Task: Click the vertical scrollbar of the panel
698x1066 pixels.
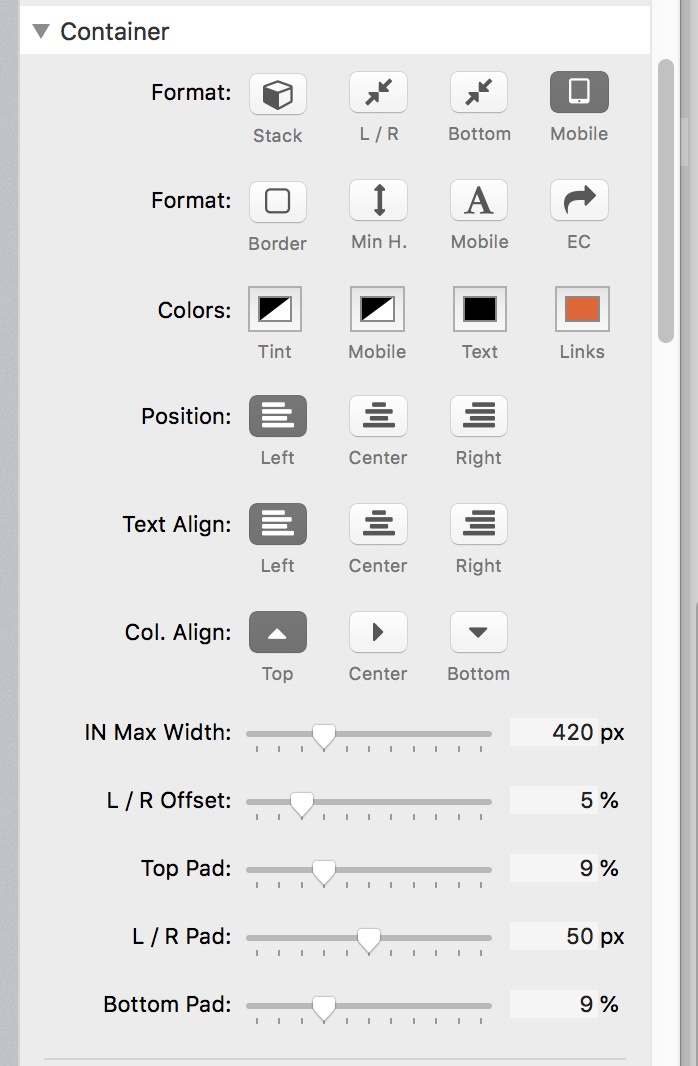Action: tap(666, 200)
